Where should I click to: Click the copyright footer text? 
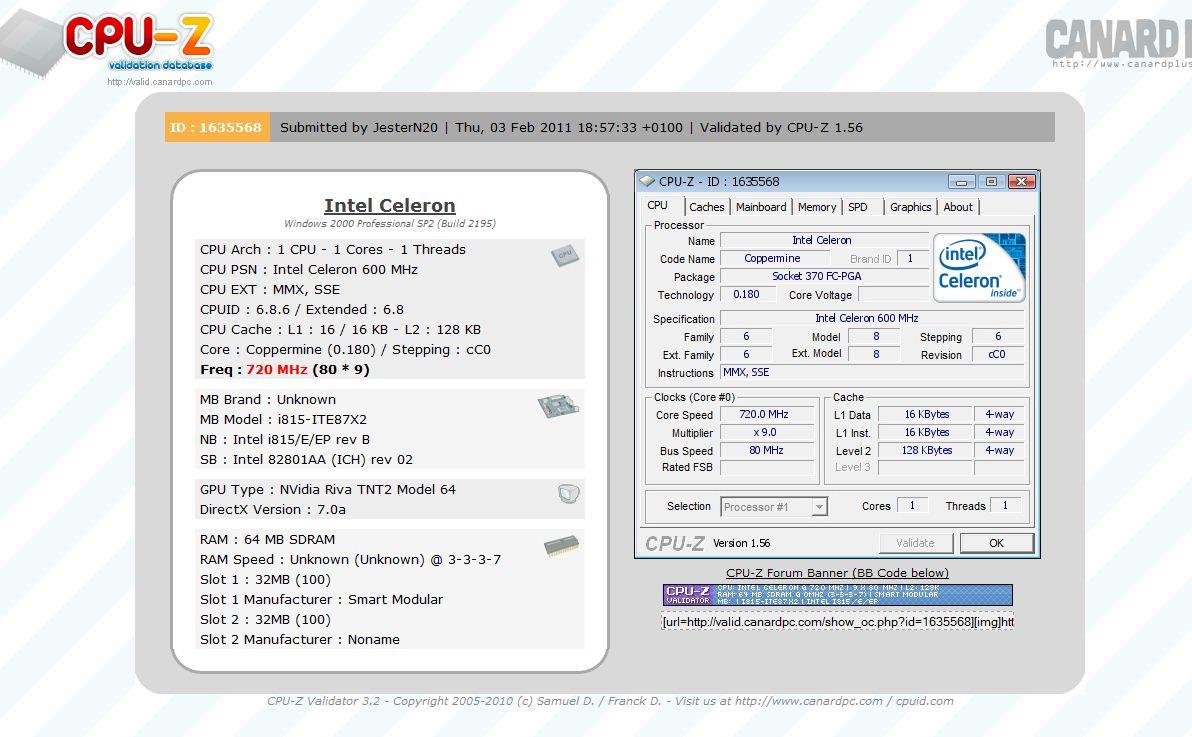610,701
